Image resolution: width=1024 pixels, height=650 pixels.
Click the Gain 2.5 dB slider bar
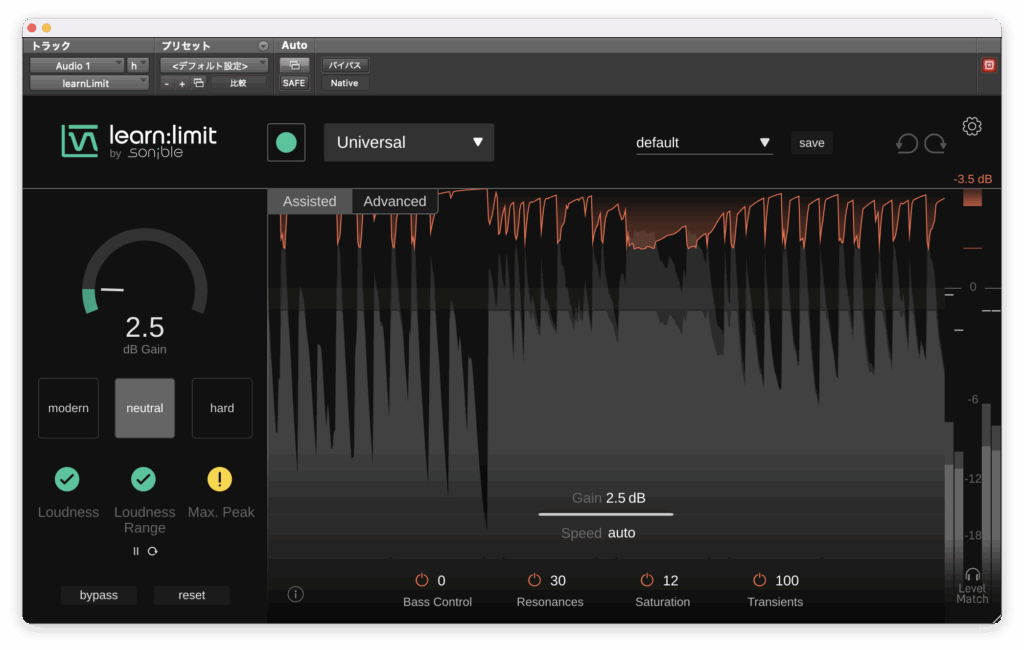point(605,514)
